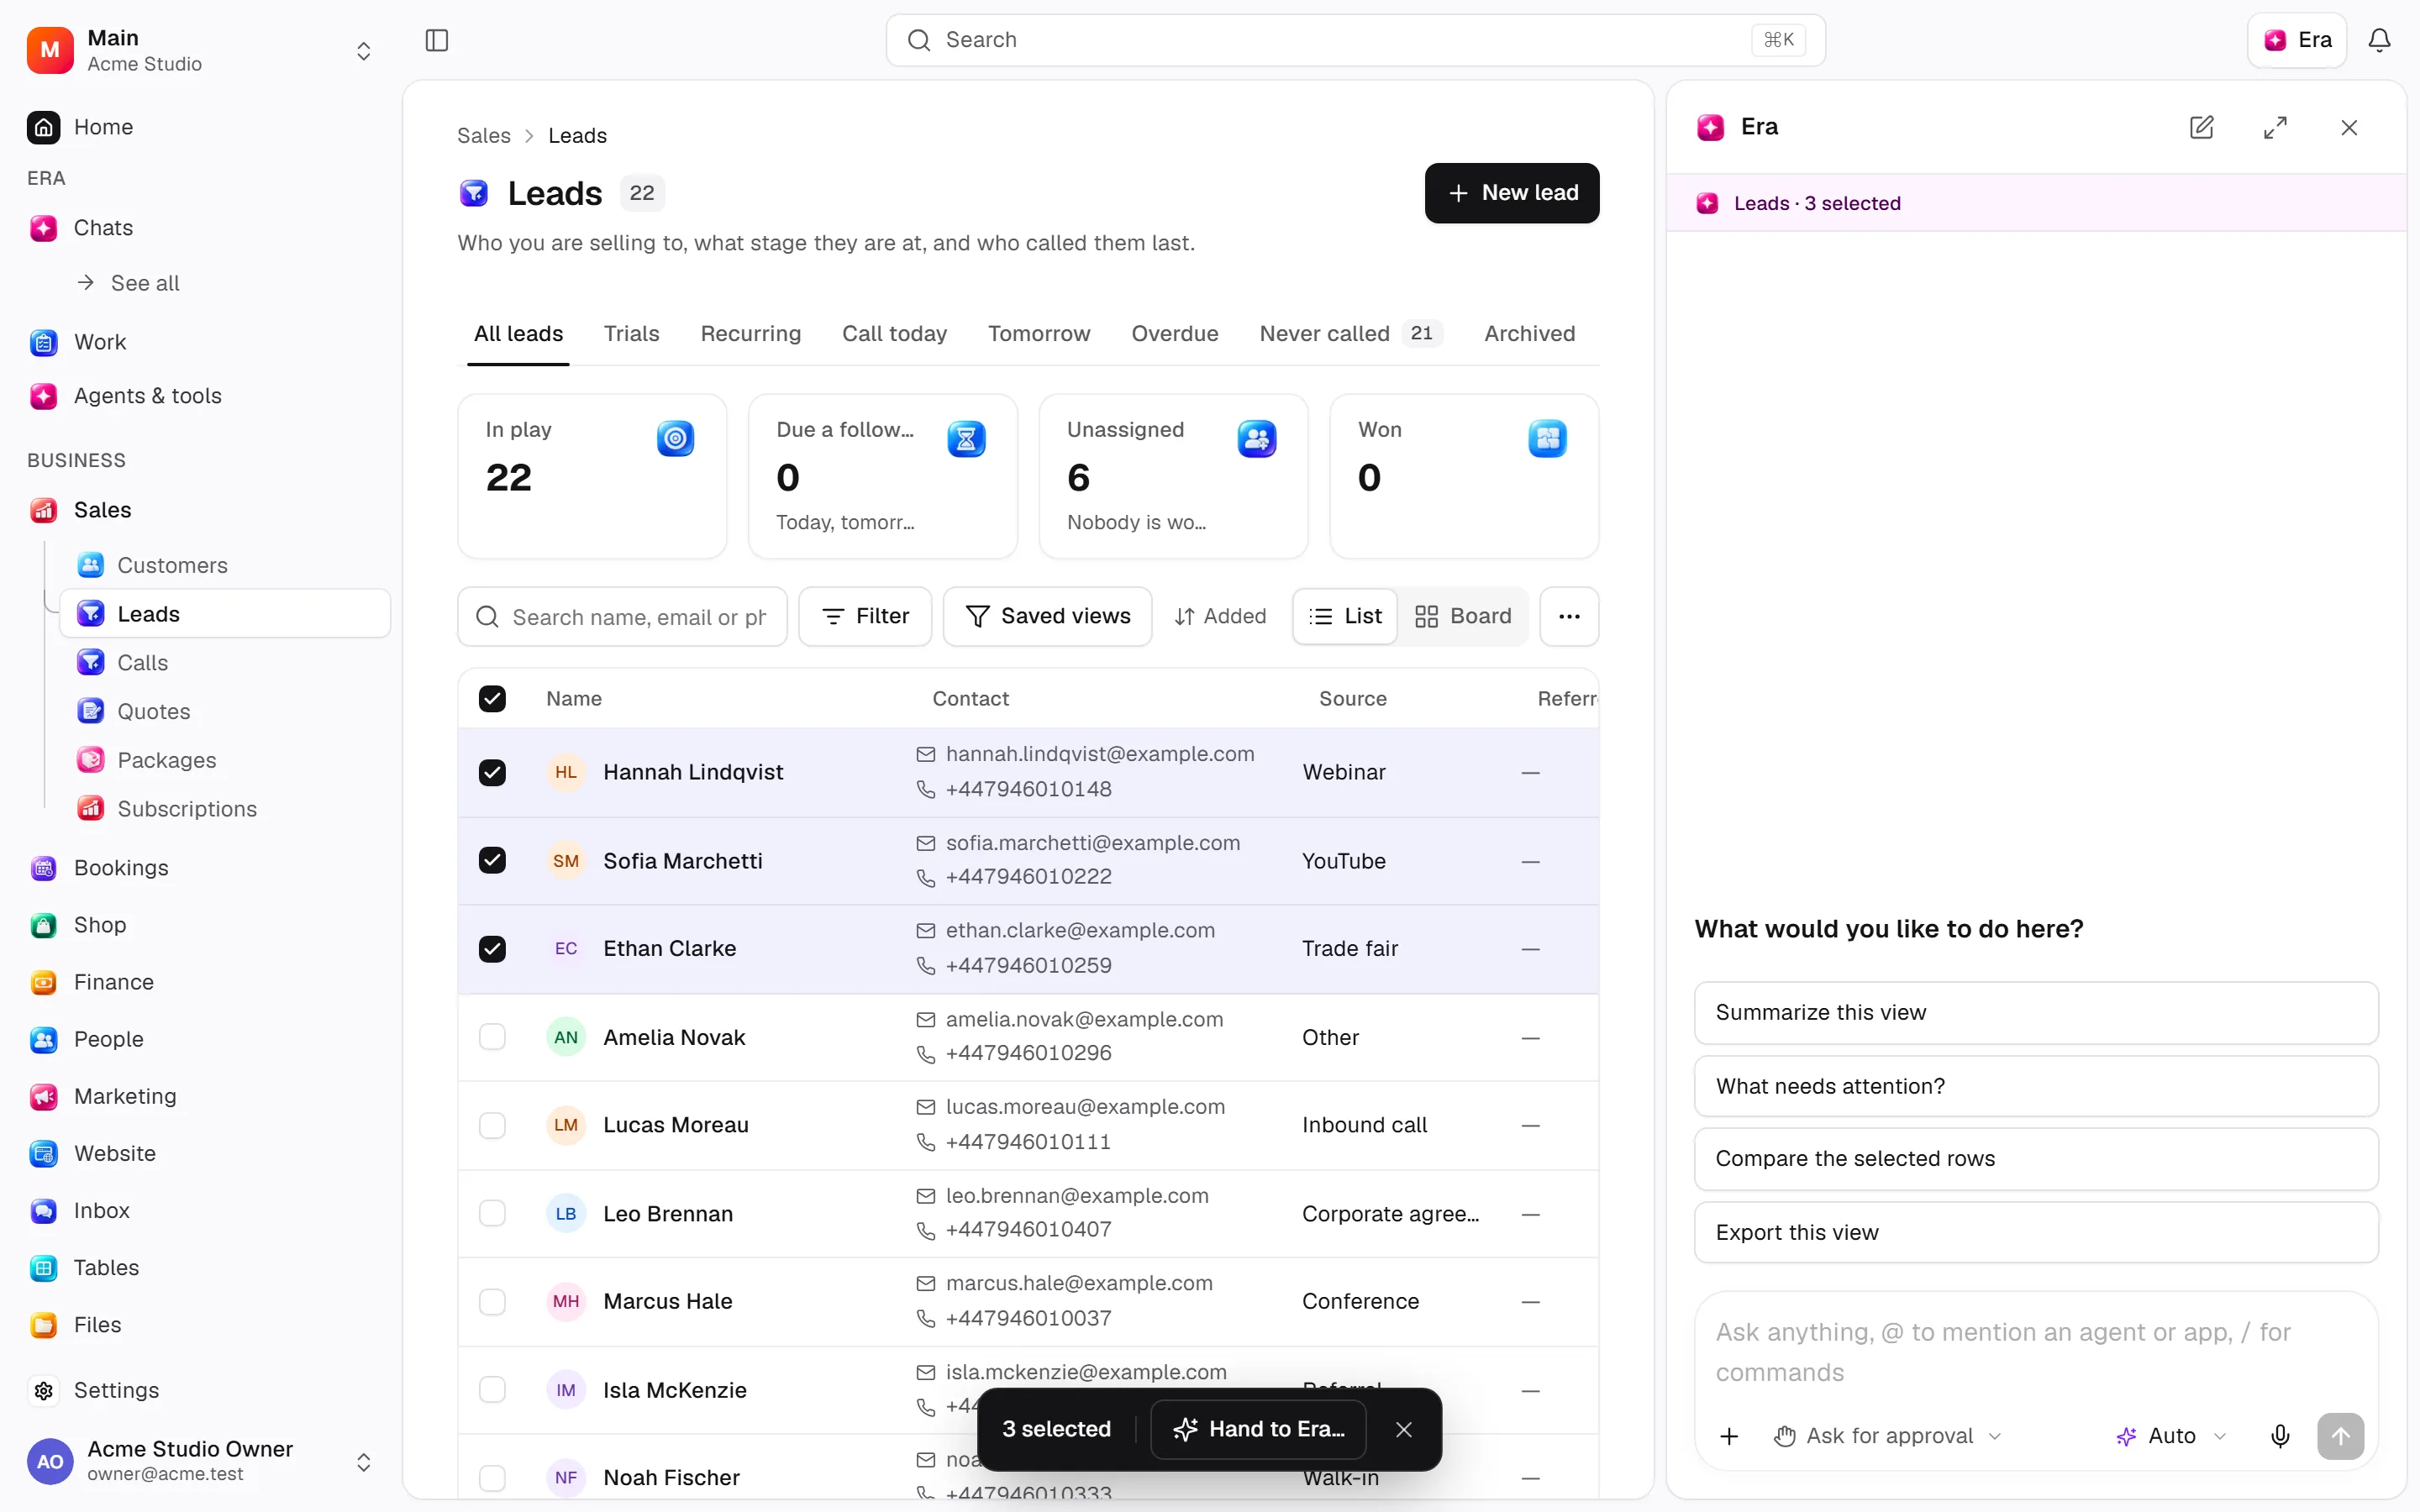This screenshot has height=1512, width=2420.
Task: Switch to the Trials tab
Action: [631, 333]
